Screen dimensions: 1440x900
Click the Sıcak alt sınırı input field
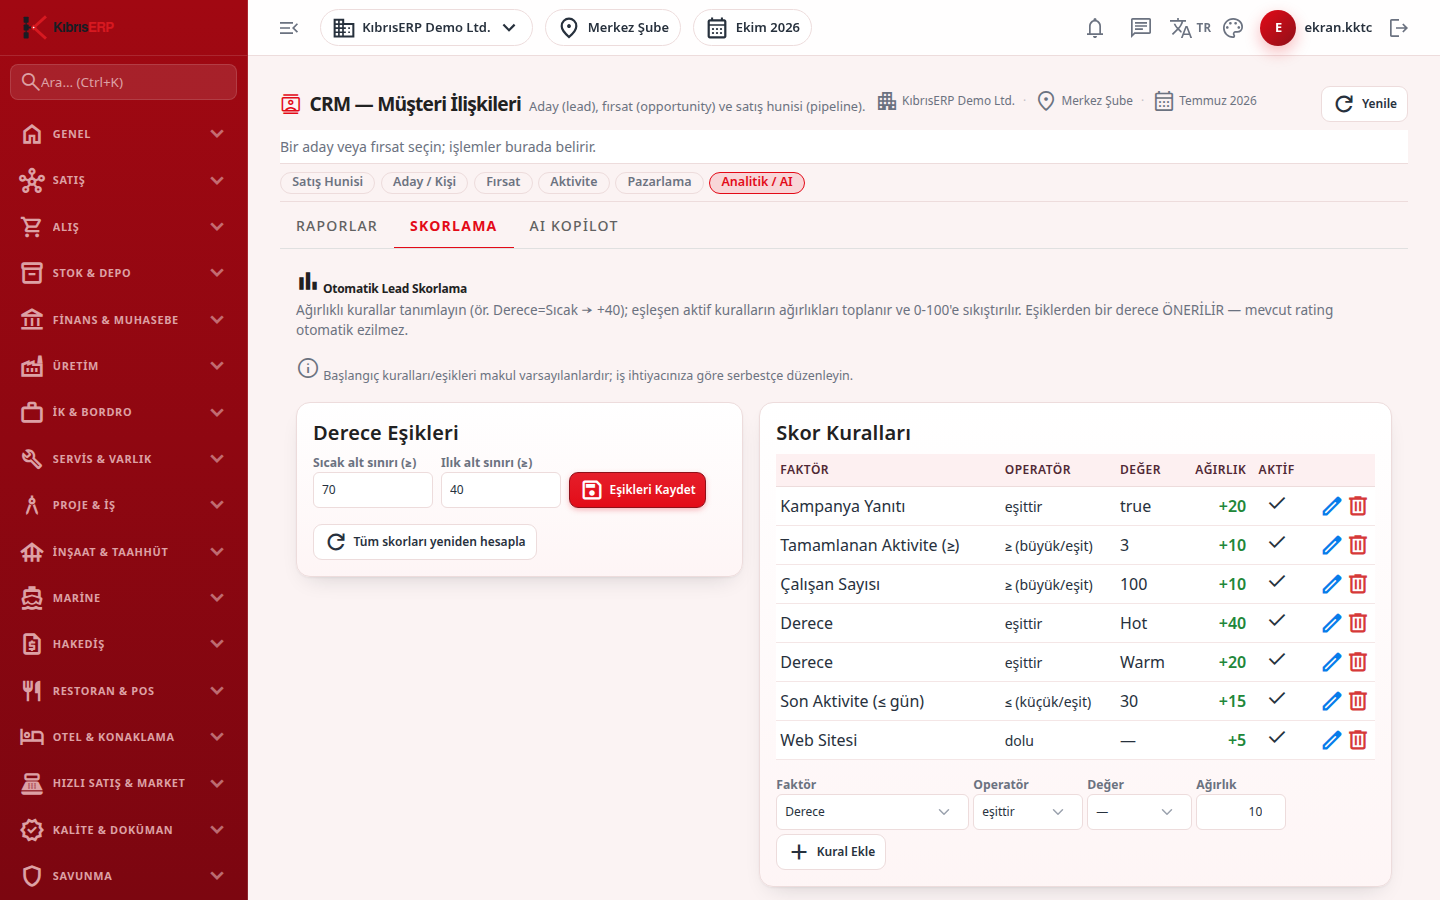pyautogui.click(x=372, y=490)
